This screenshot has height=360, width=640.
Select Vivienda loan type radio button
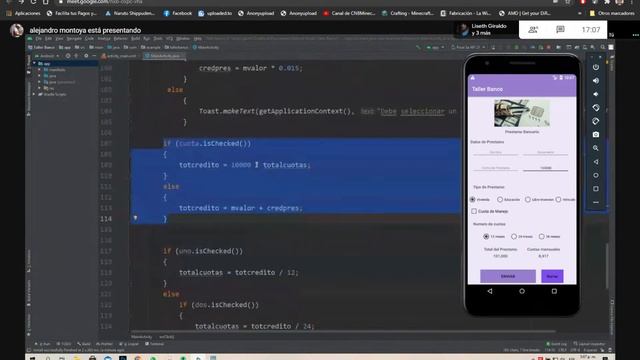coord(473,200)
